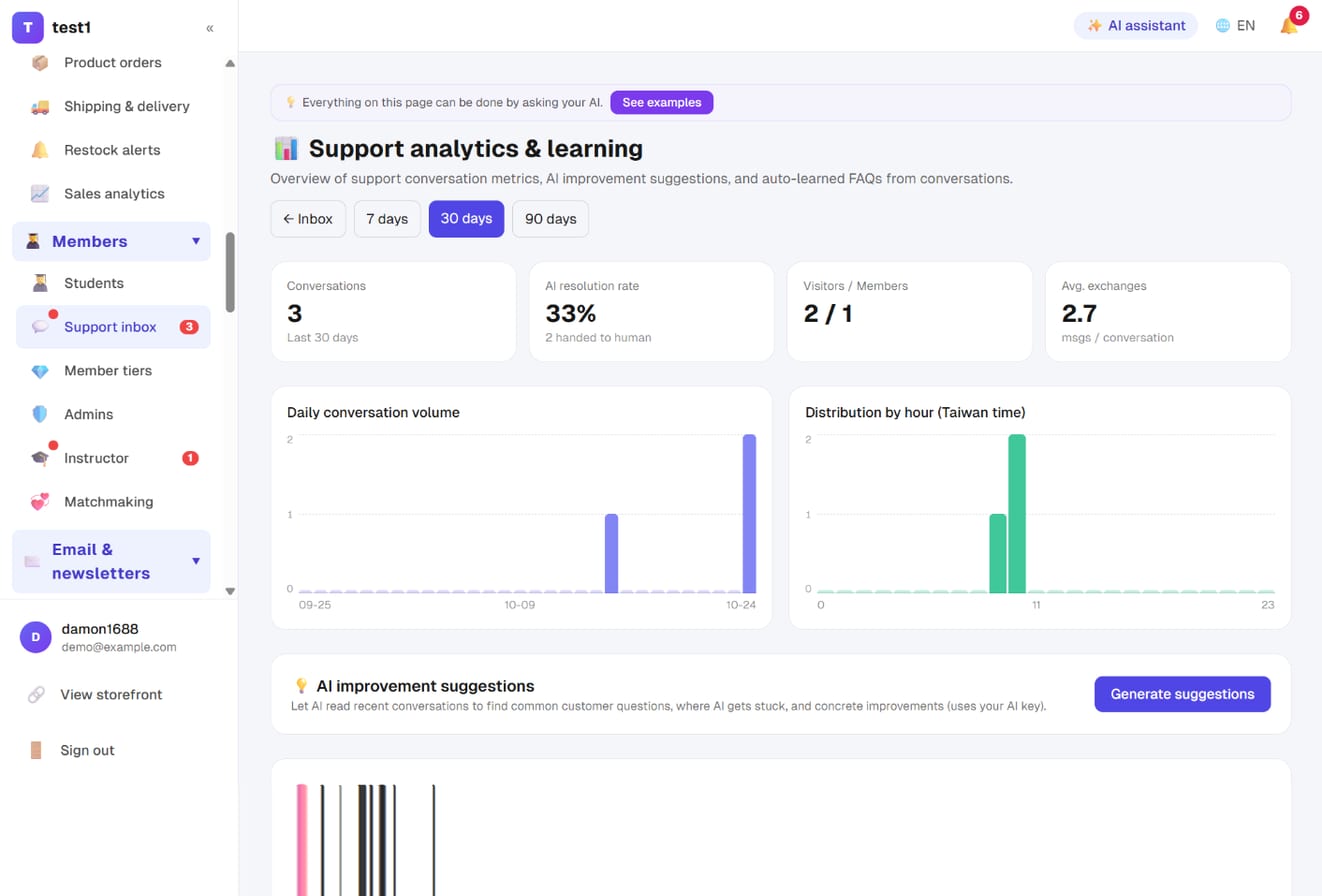Viewport: 1322px width, 896px height.
Task: Open the AI assistant
Action: tap(1136, 26)
